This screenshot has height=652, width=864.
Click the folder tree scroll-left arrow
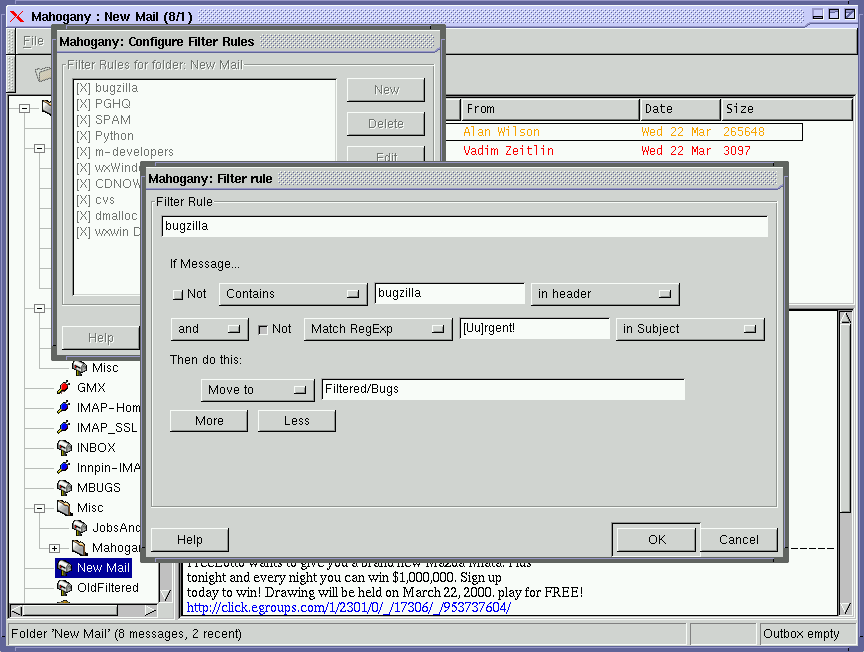[x=17, y=610]
